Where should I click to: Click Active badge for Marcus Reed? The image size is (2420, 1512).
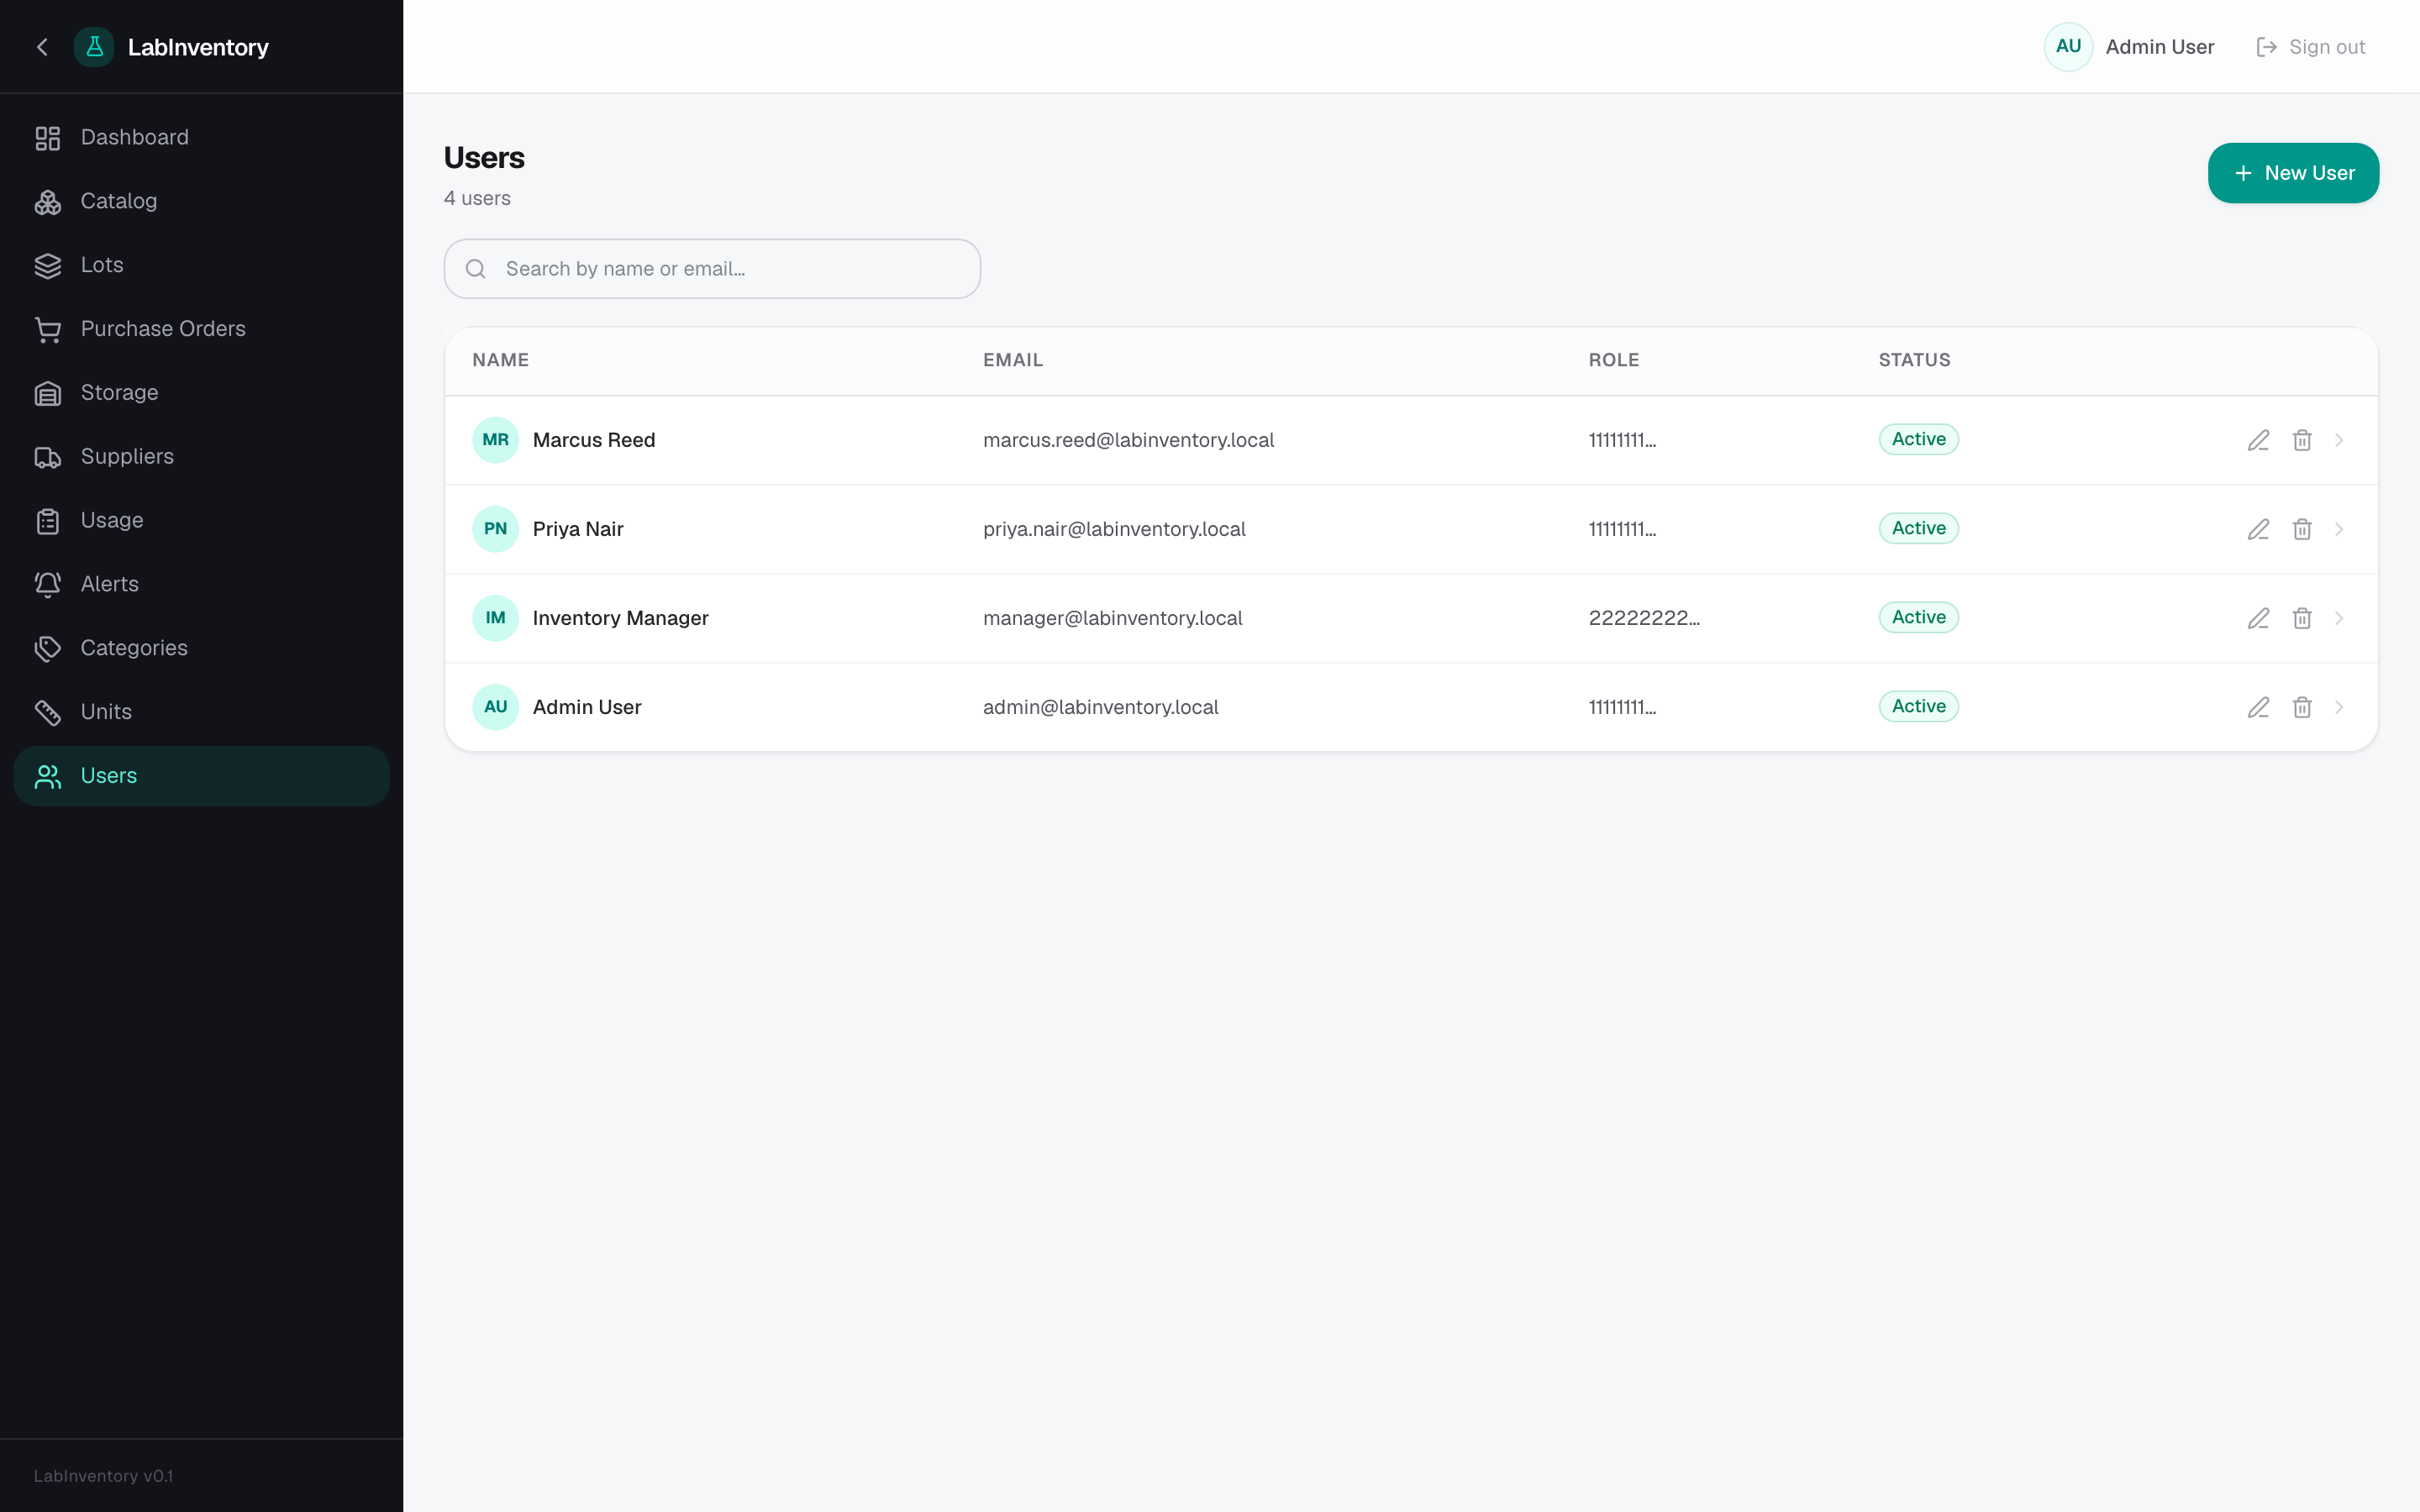click(x=1918, y=439)
